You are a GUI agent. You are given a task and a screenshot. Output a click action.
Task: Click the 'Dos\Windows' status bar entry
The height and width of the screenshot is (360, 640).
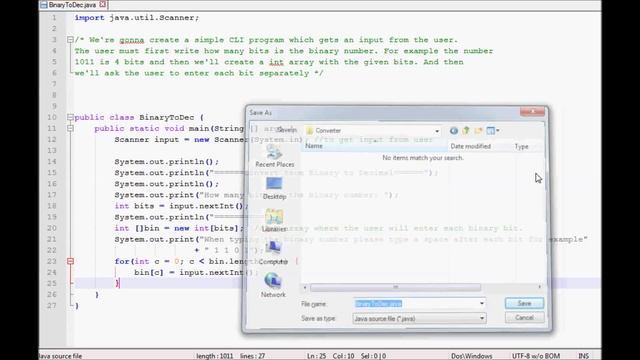coord(471,356)
